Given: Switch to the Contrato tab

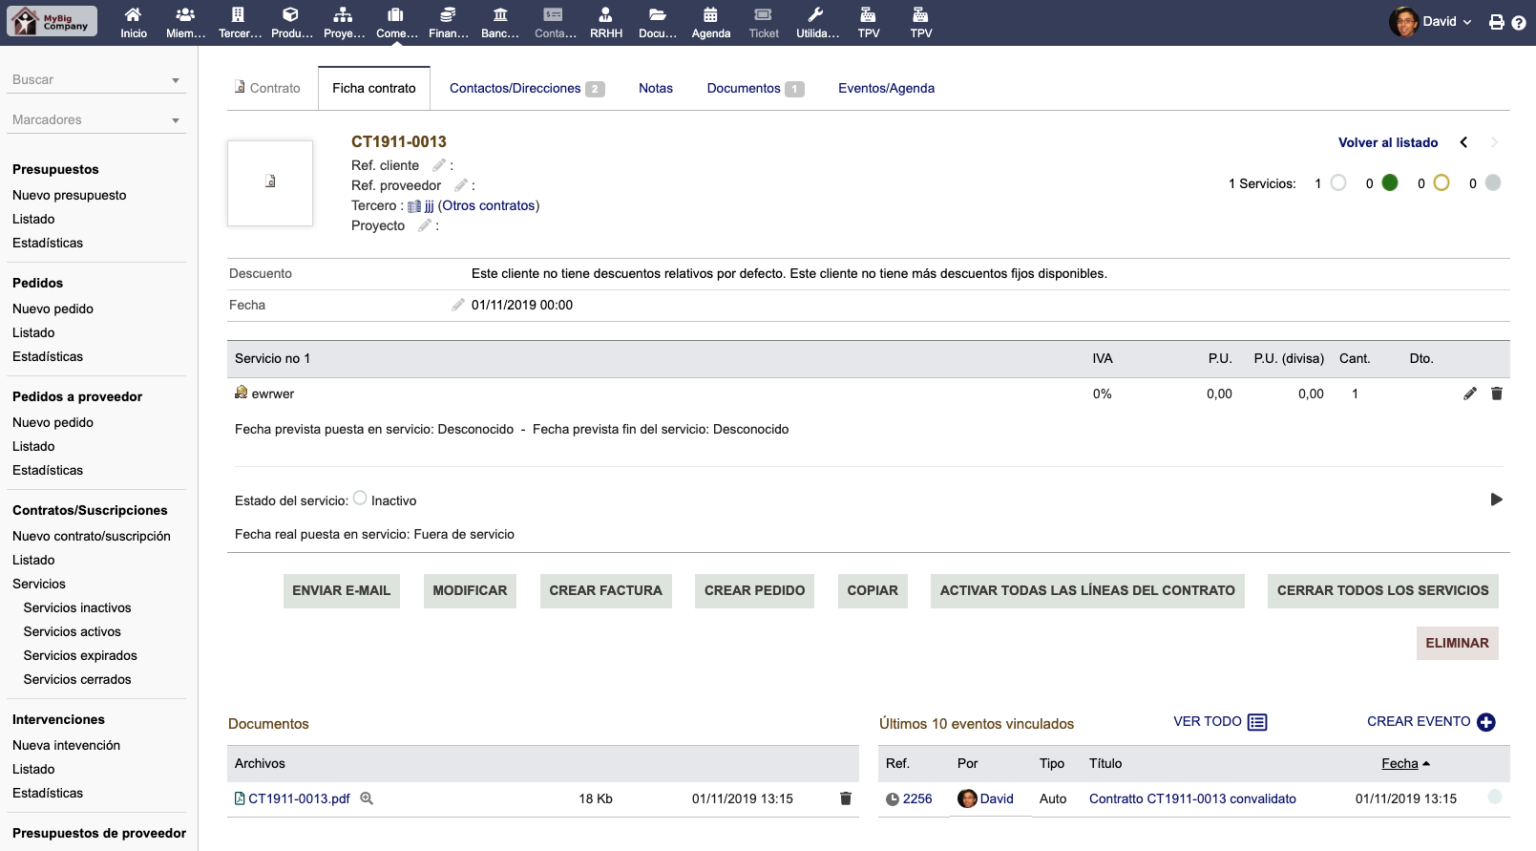Looking at the screenshot, I should [267, 88].
